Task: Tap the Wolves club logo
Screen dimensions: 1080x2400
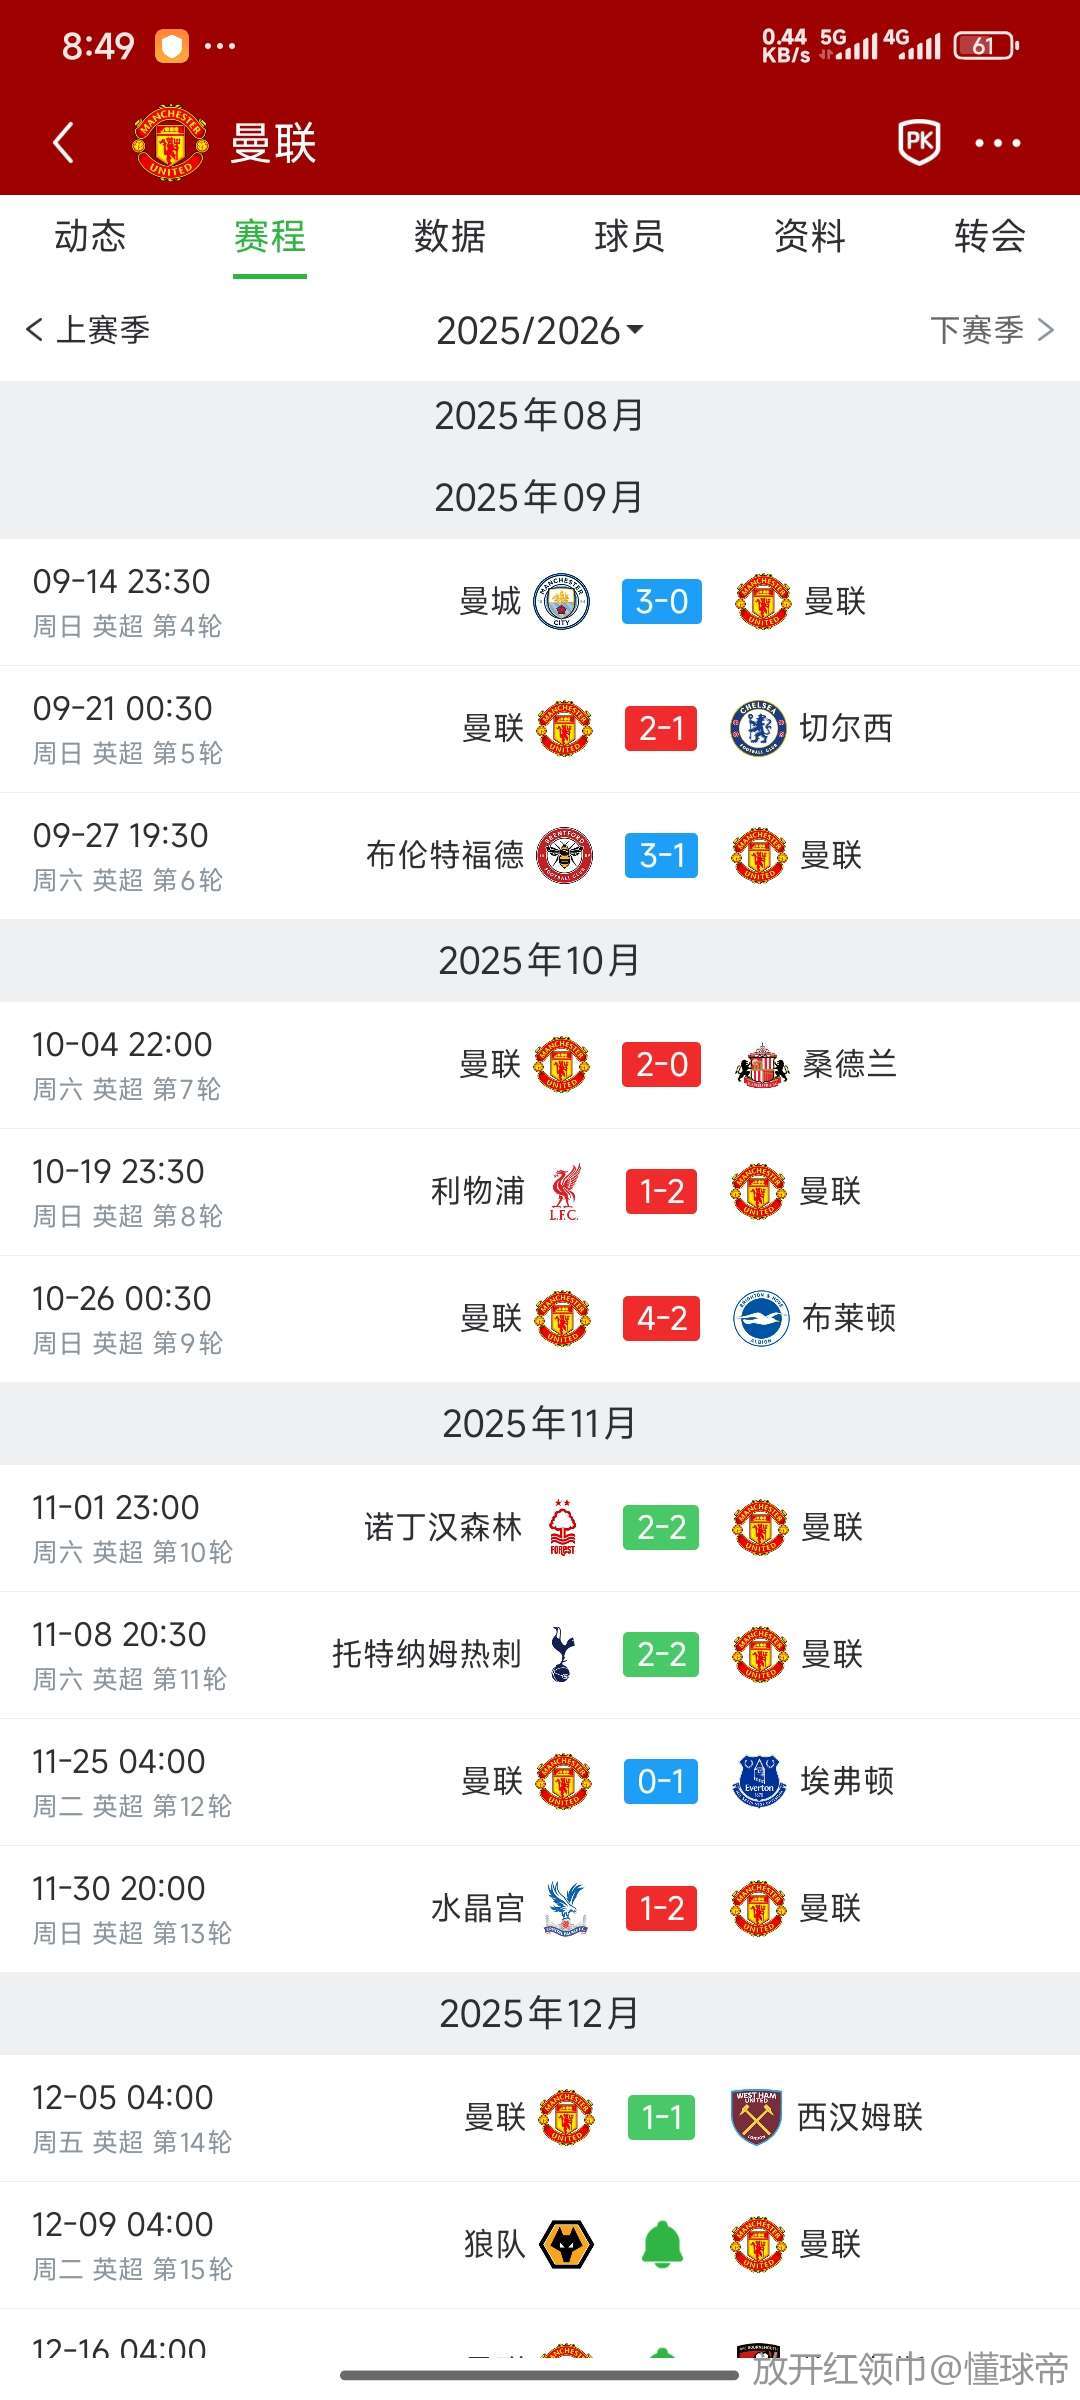Action: click(566, 2244)
